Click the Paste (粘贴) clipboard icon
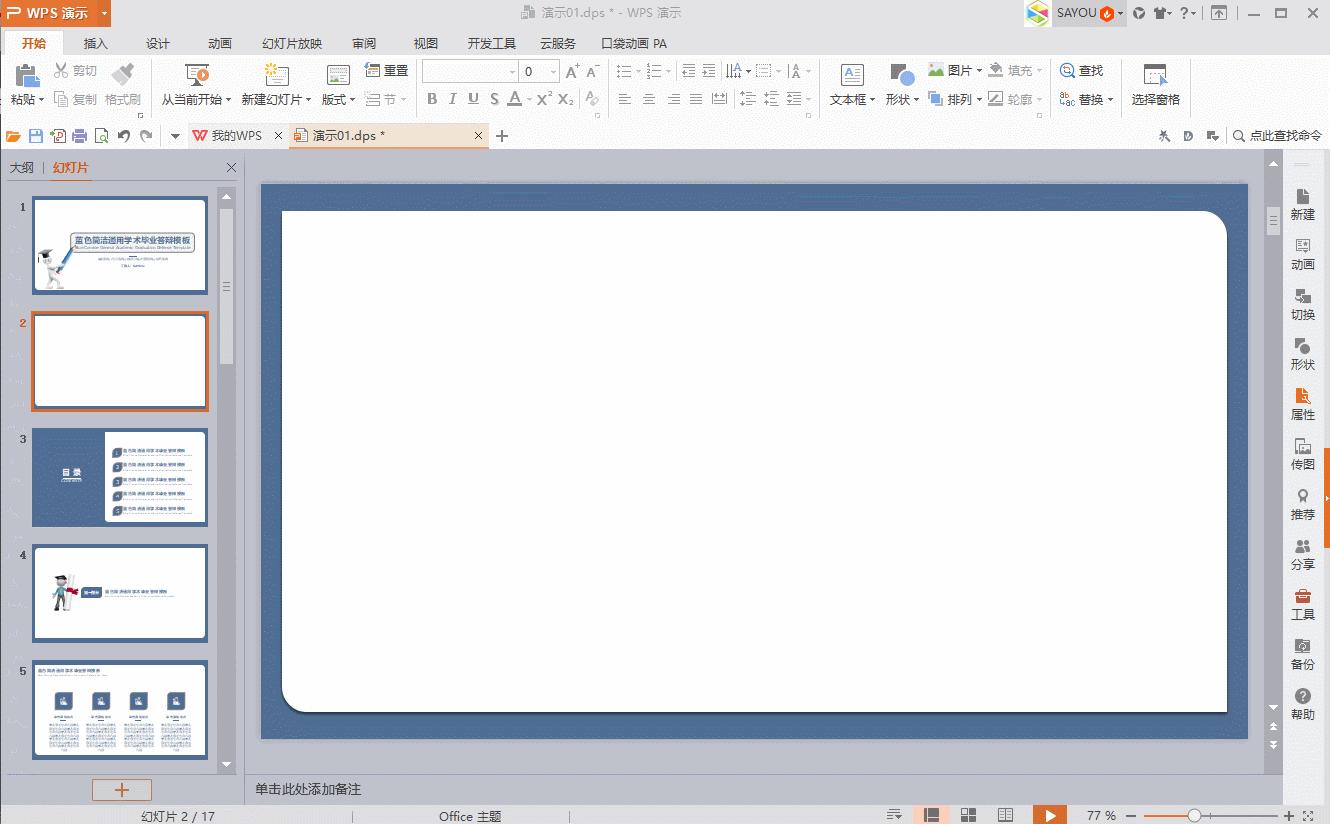This screenshot has width=1330, height=824. [x=26, y=75]
